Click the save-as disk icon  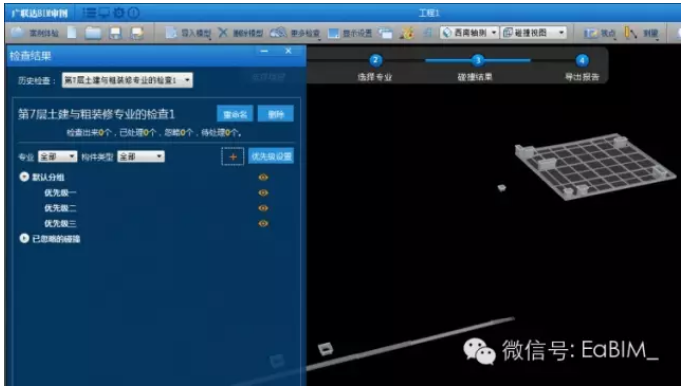[x=137, y=33]
